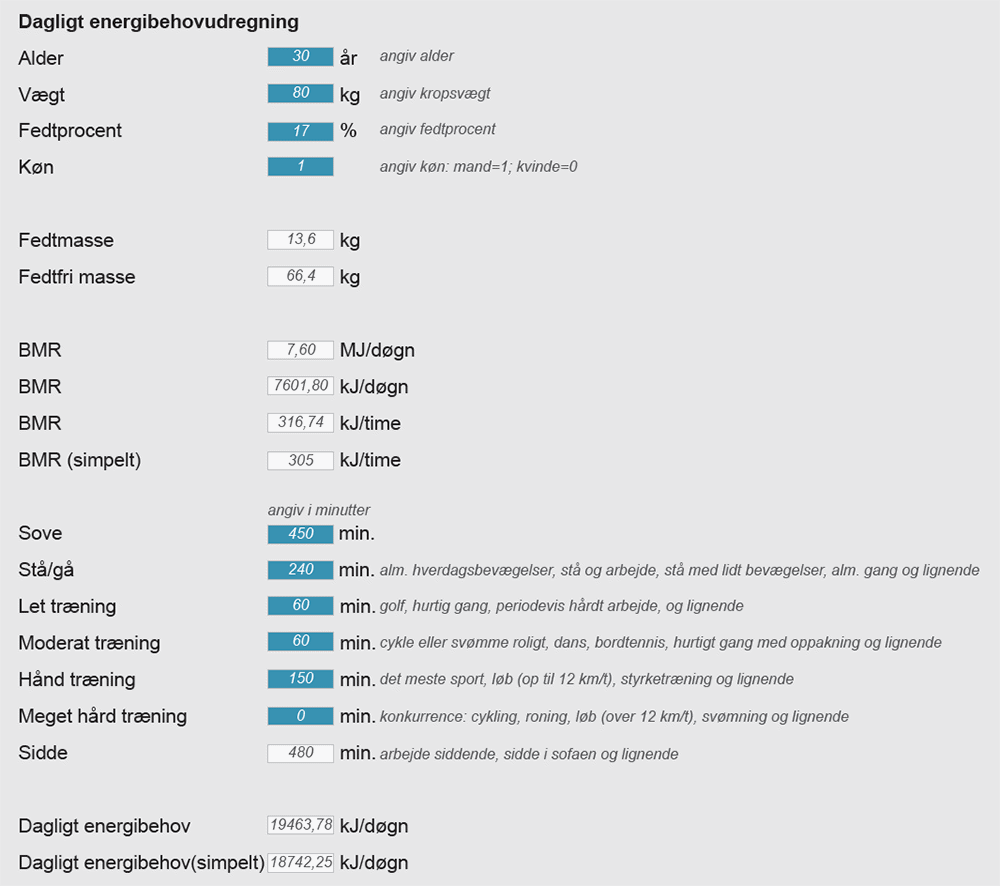Select the Stå/gå minutes input field
Image resolution: width=1000 pixels, height=886 pixels.
(300, 570)
